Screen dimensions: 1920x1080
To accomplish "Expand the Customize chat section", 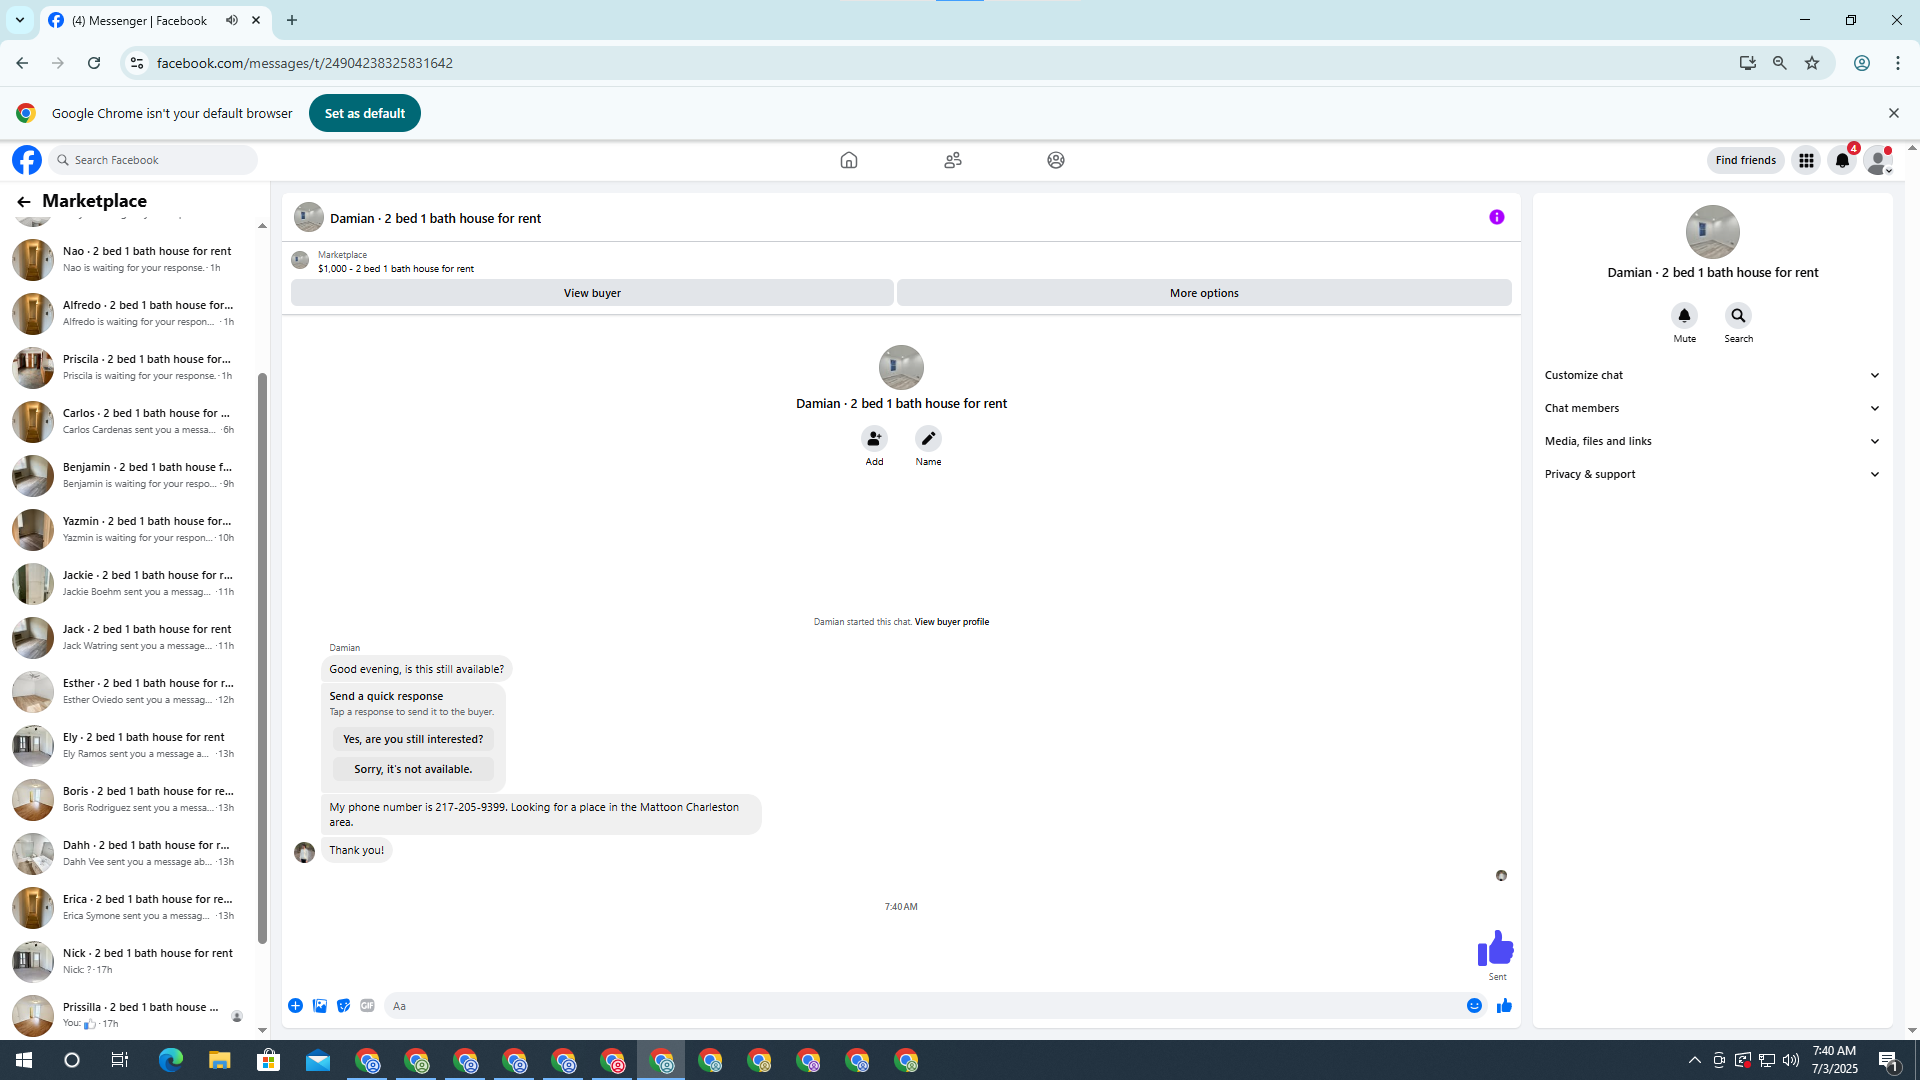I will coord(1712,375).
